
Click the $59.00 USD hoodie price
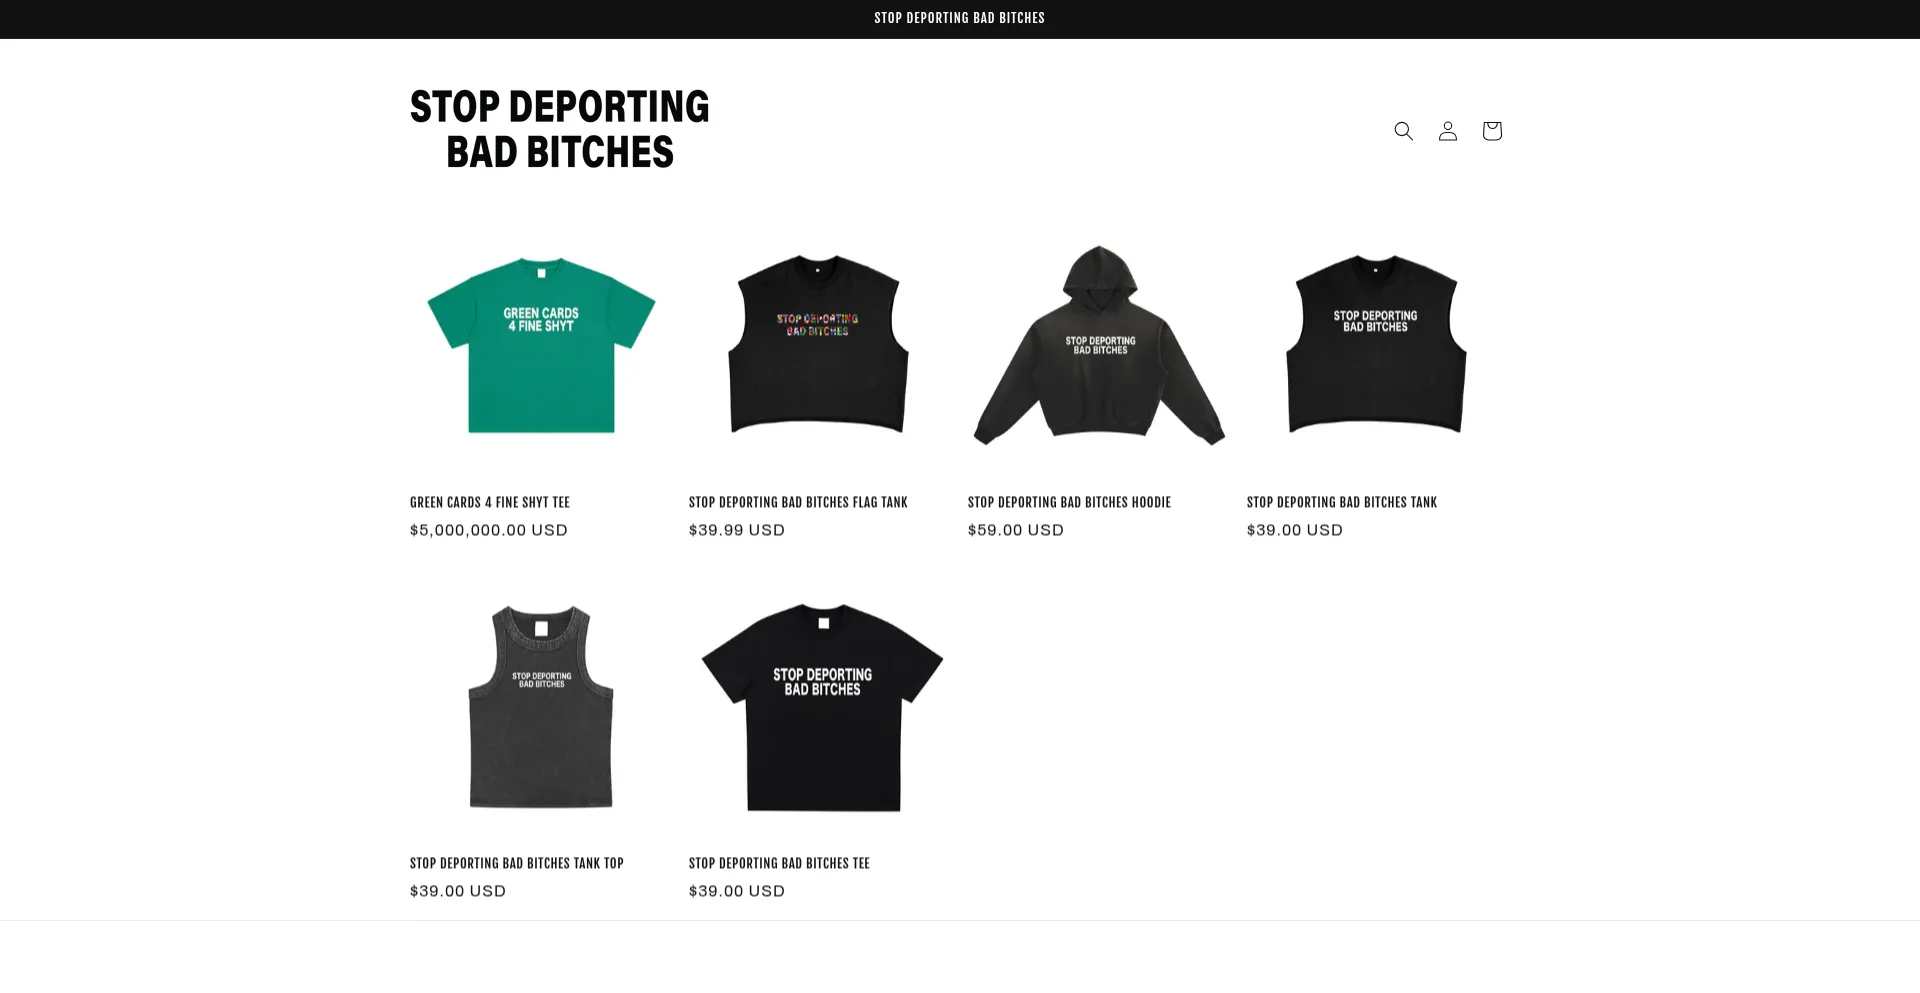pyautogui.click(x=1015, y=530)
